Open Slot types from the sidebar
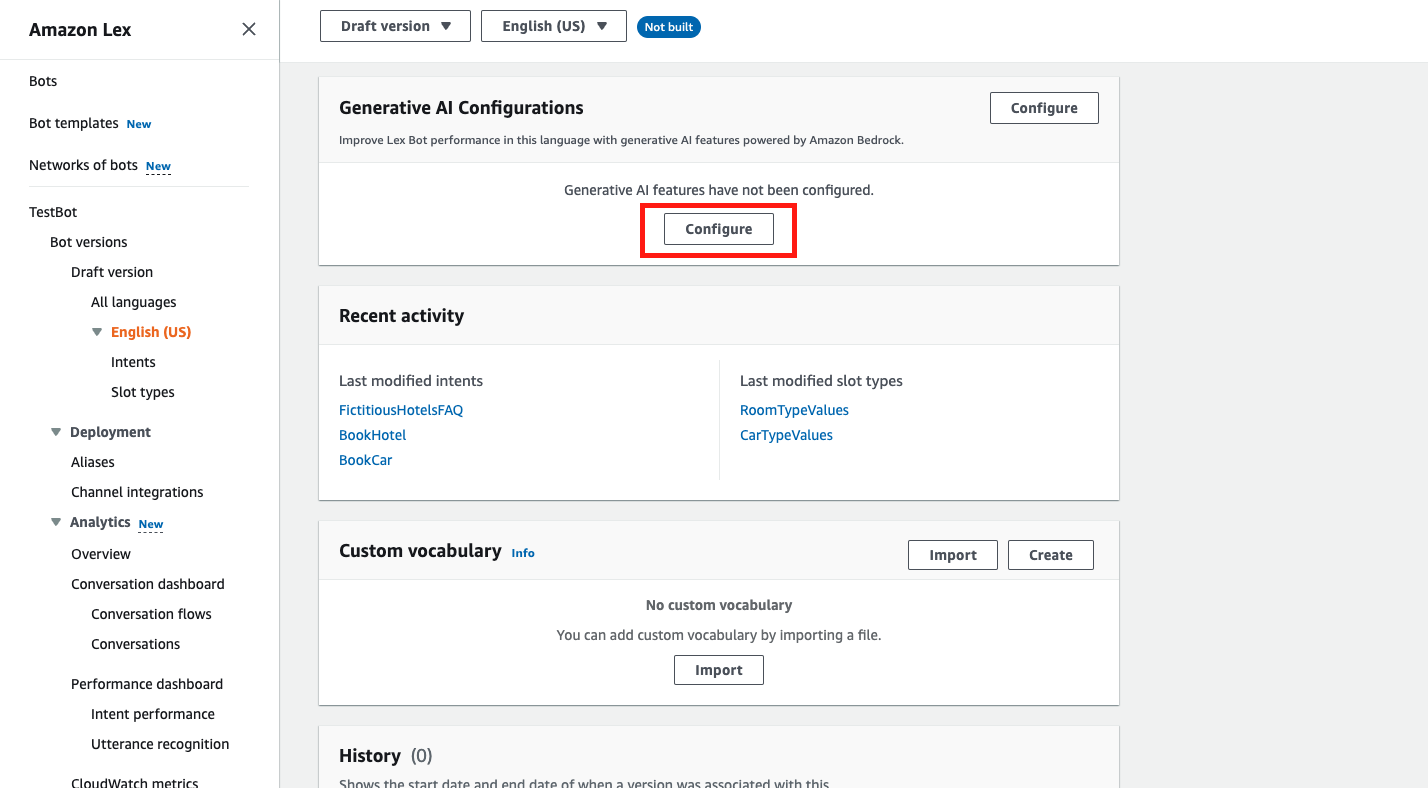 point(142,391)
